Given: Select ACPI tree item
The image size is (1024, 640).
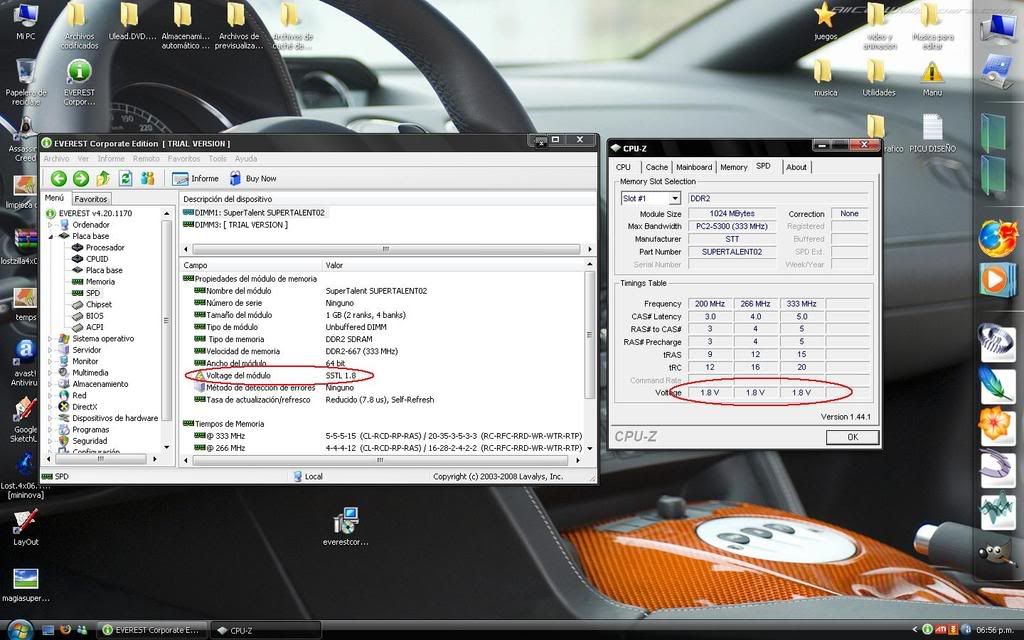Looking at the screenshot, I should [95, 327].
